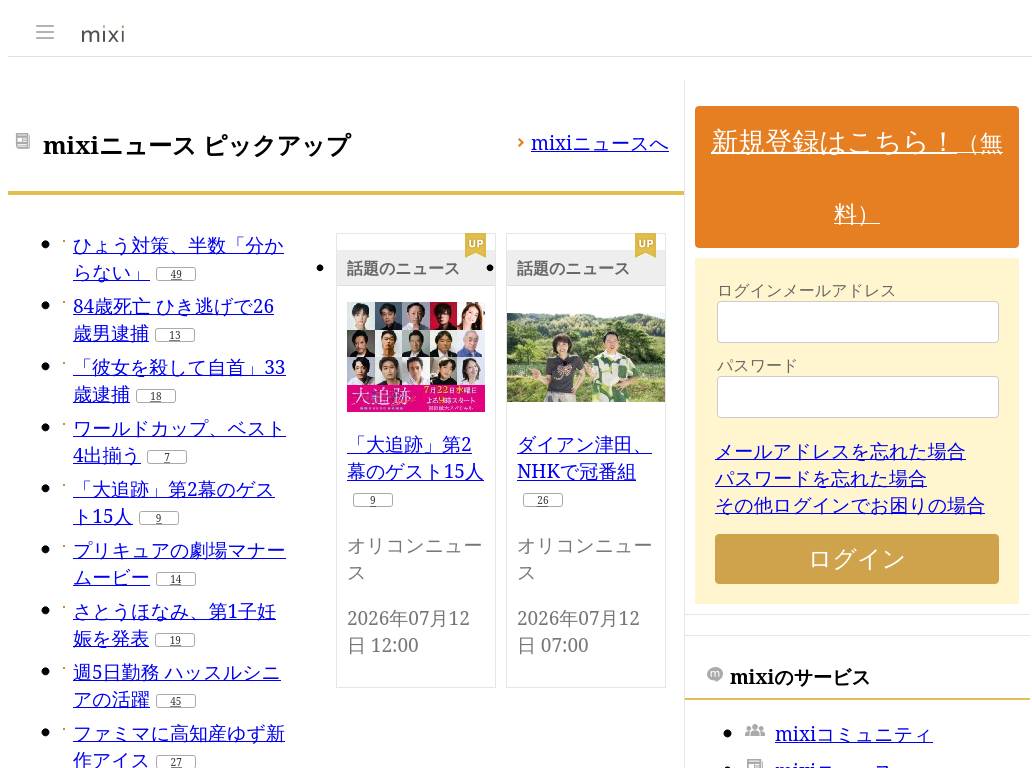Open the mixiコミュニティ service link
Image resolution: width=1032 pixels, height=768 pixels.
coord(854,733)
